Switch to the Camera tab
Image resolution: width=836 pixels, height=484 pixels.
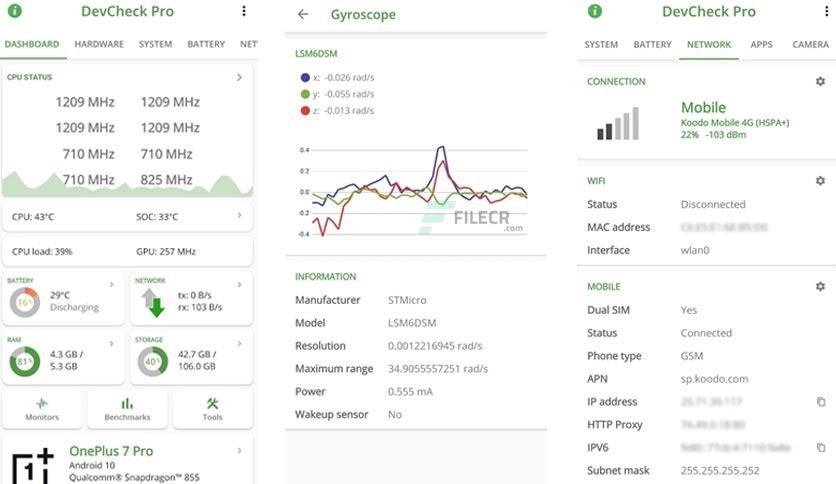pyautogui.click(x=810, y=44)
